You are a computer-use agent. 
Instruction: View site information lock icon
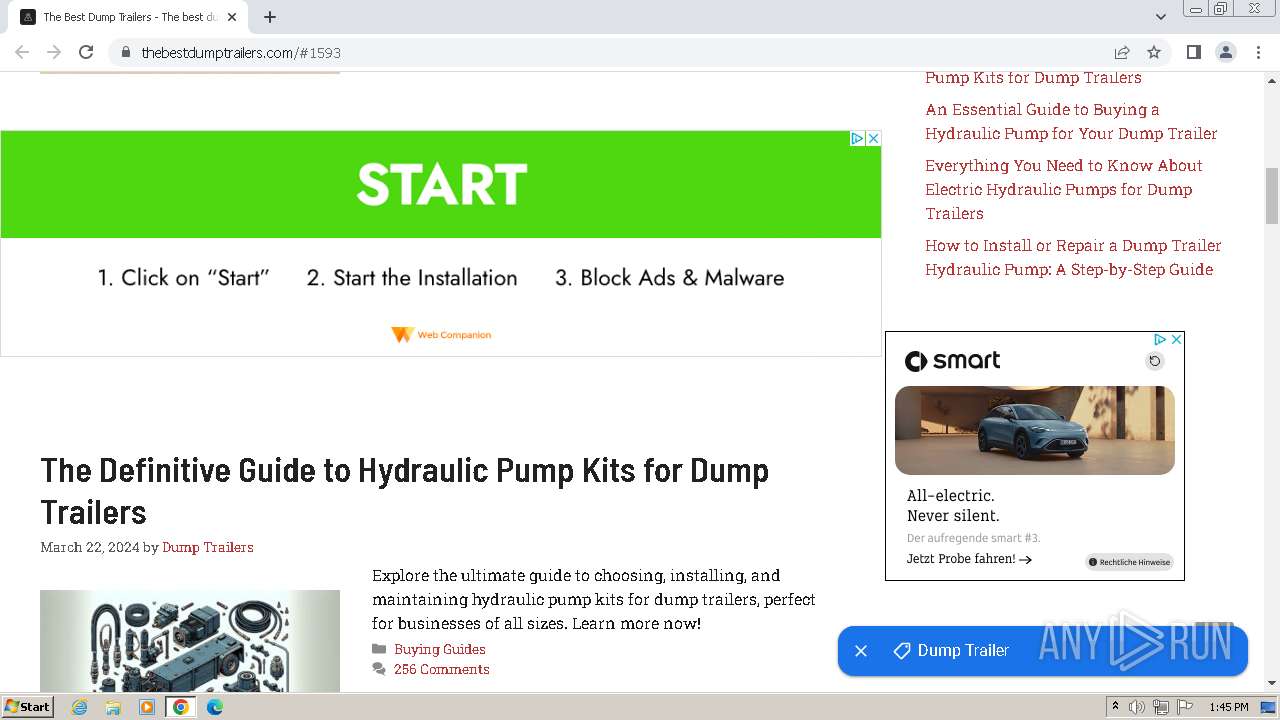pos(125,52)
